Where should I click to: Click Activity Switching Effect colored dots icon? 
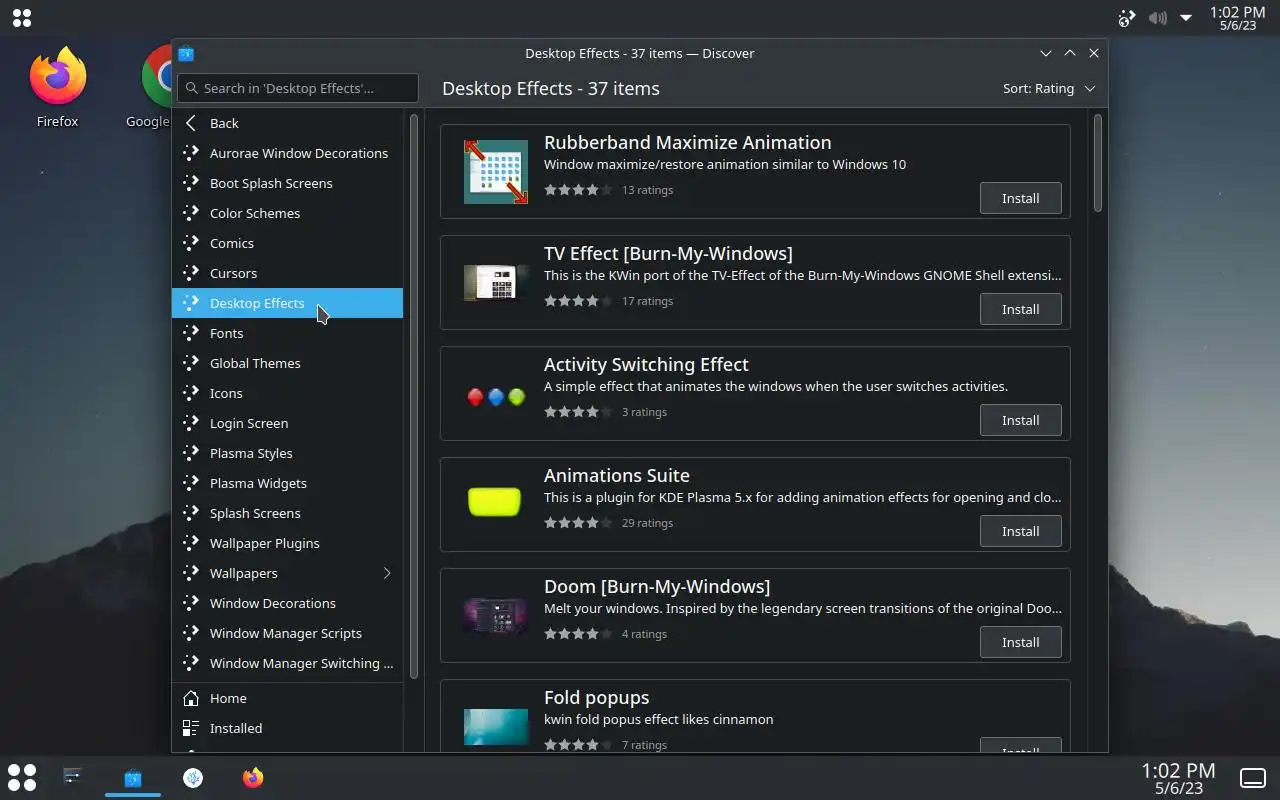496,397
